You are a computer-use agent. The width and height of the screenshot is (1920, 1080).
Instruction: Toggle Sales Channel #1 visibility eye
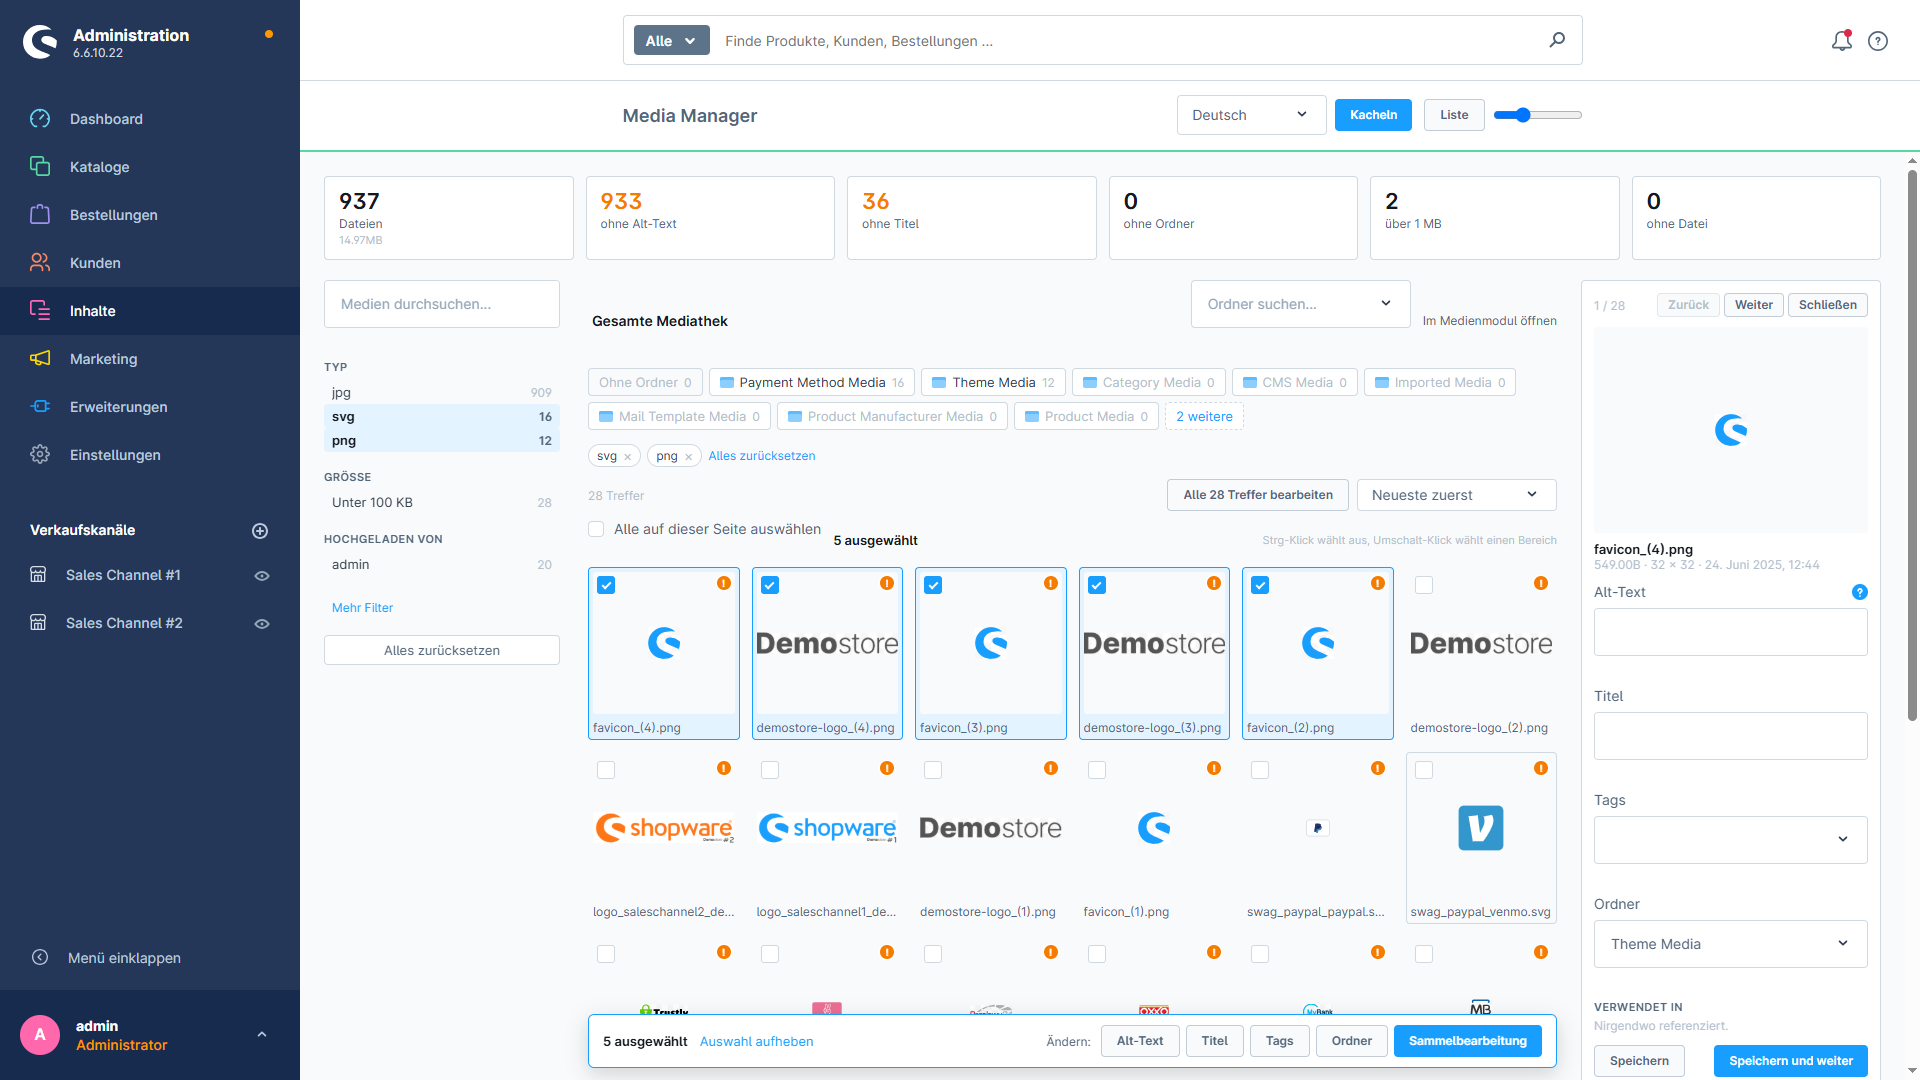click(x=262, y=576)
